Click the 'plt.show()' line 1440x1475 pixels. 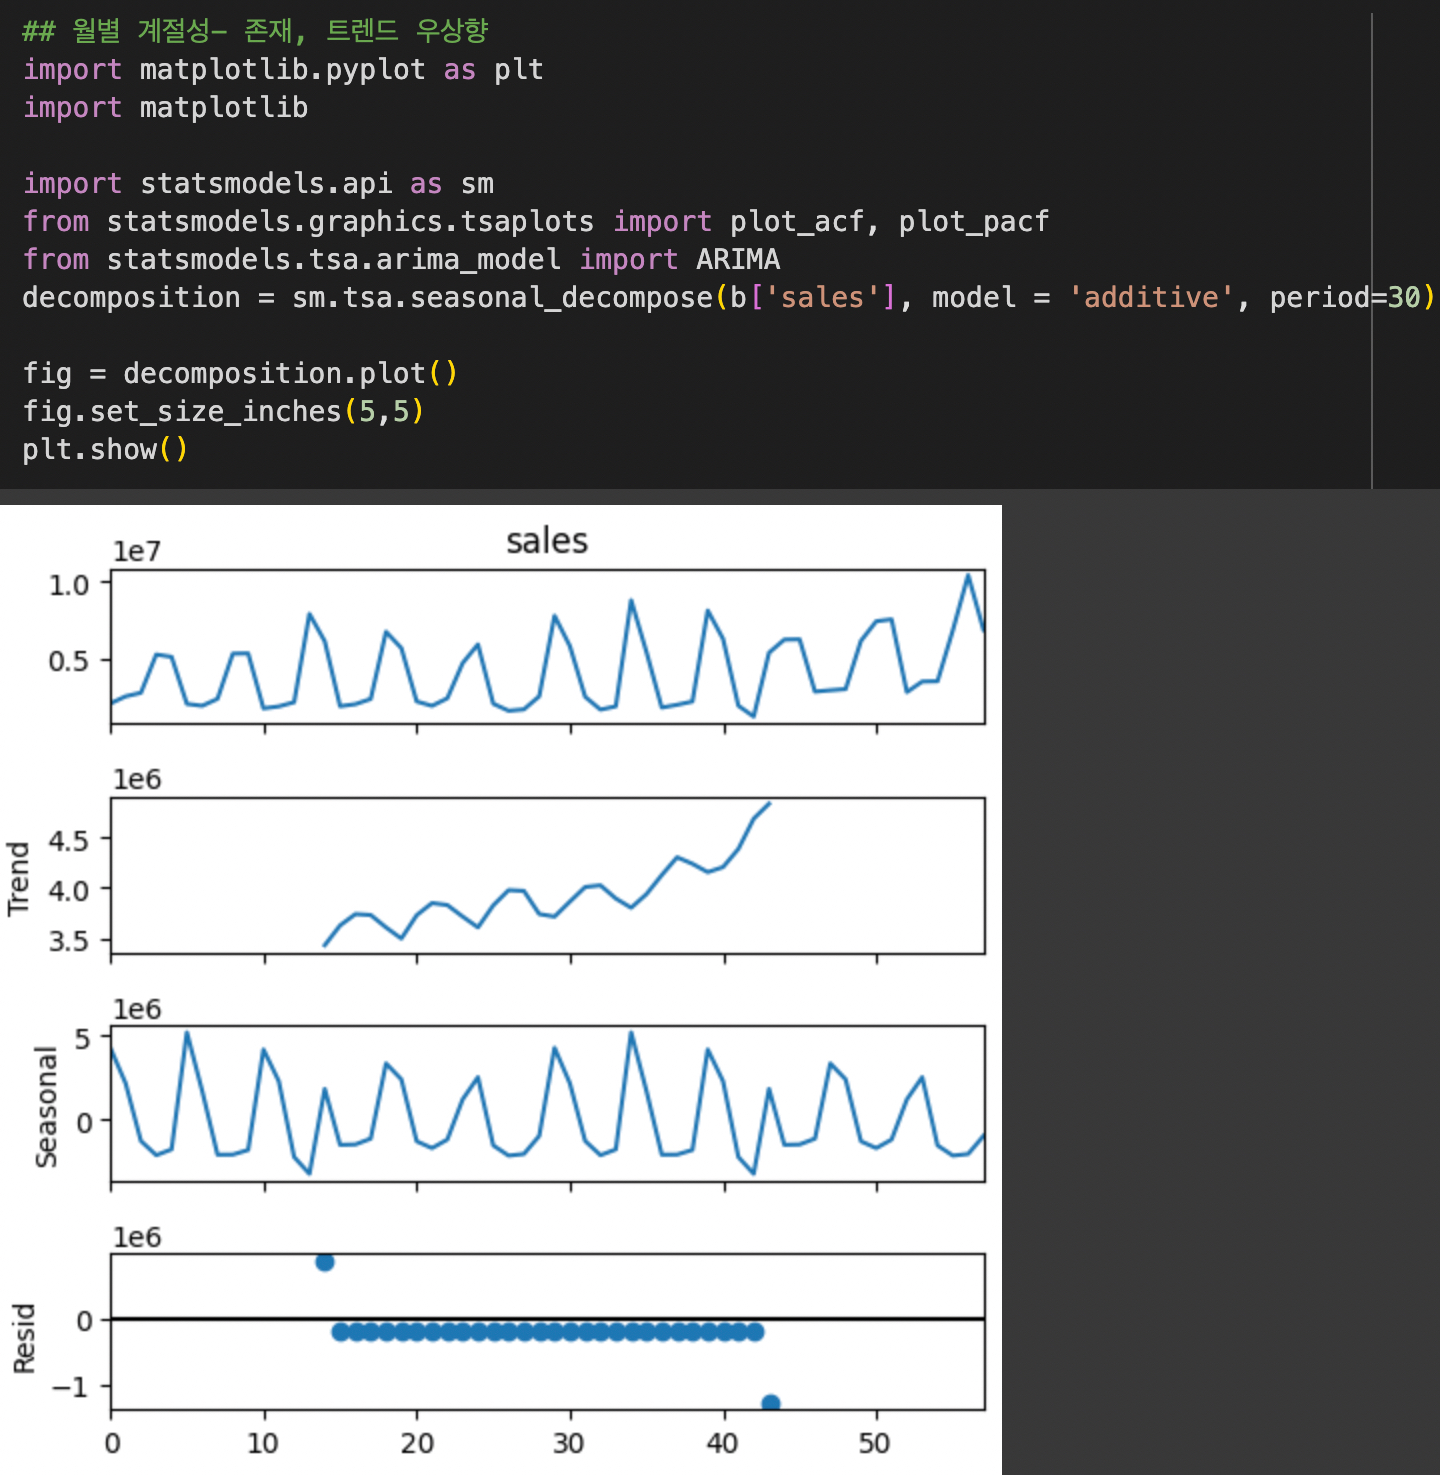(105, 449)
